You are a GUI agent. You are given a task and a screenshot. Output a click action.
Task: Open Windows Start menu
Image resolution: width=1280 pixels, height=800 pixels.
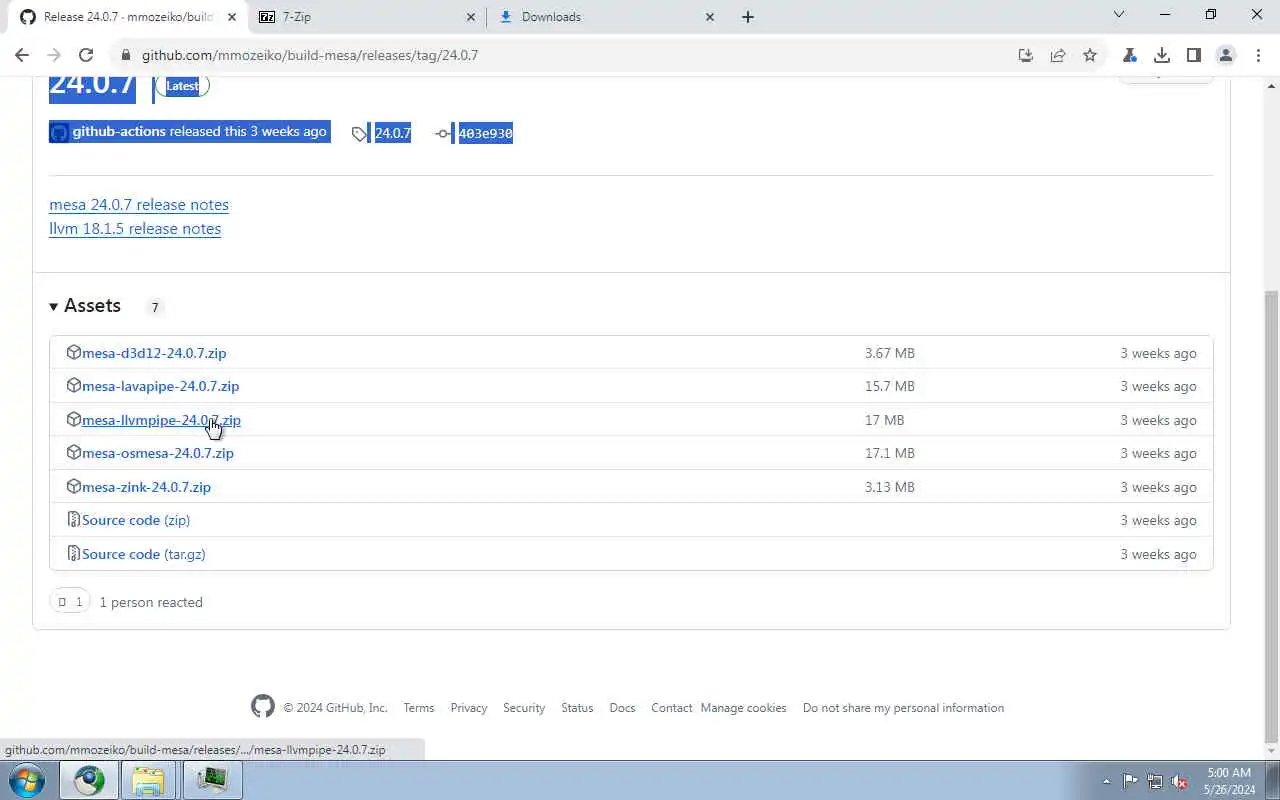coord(27,780)
